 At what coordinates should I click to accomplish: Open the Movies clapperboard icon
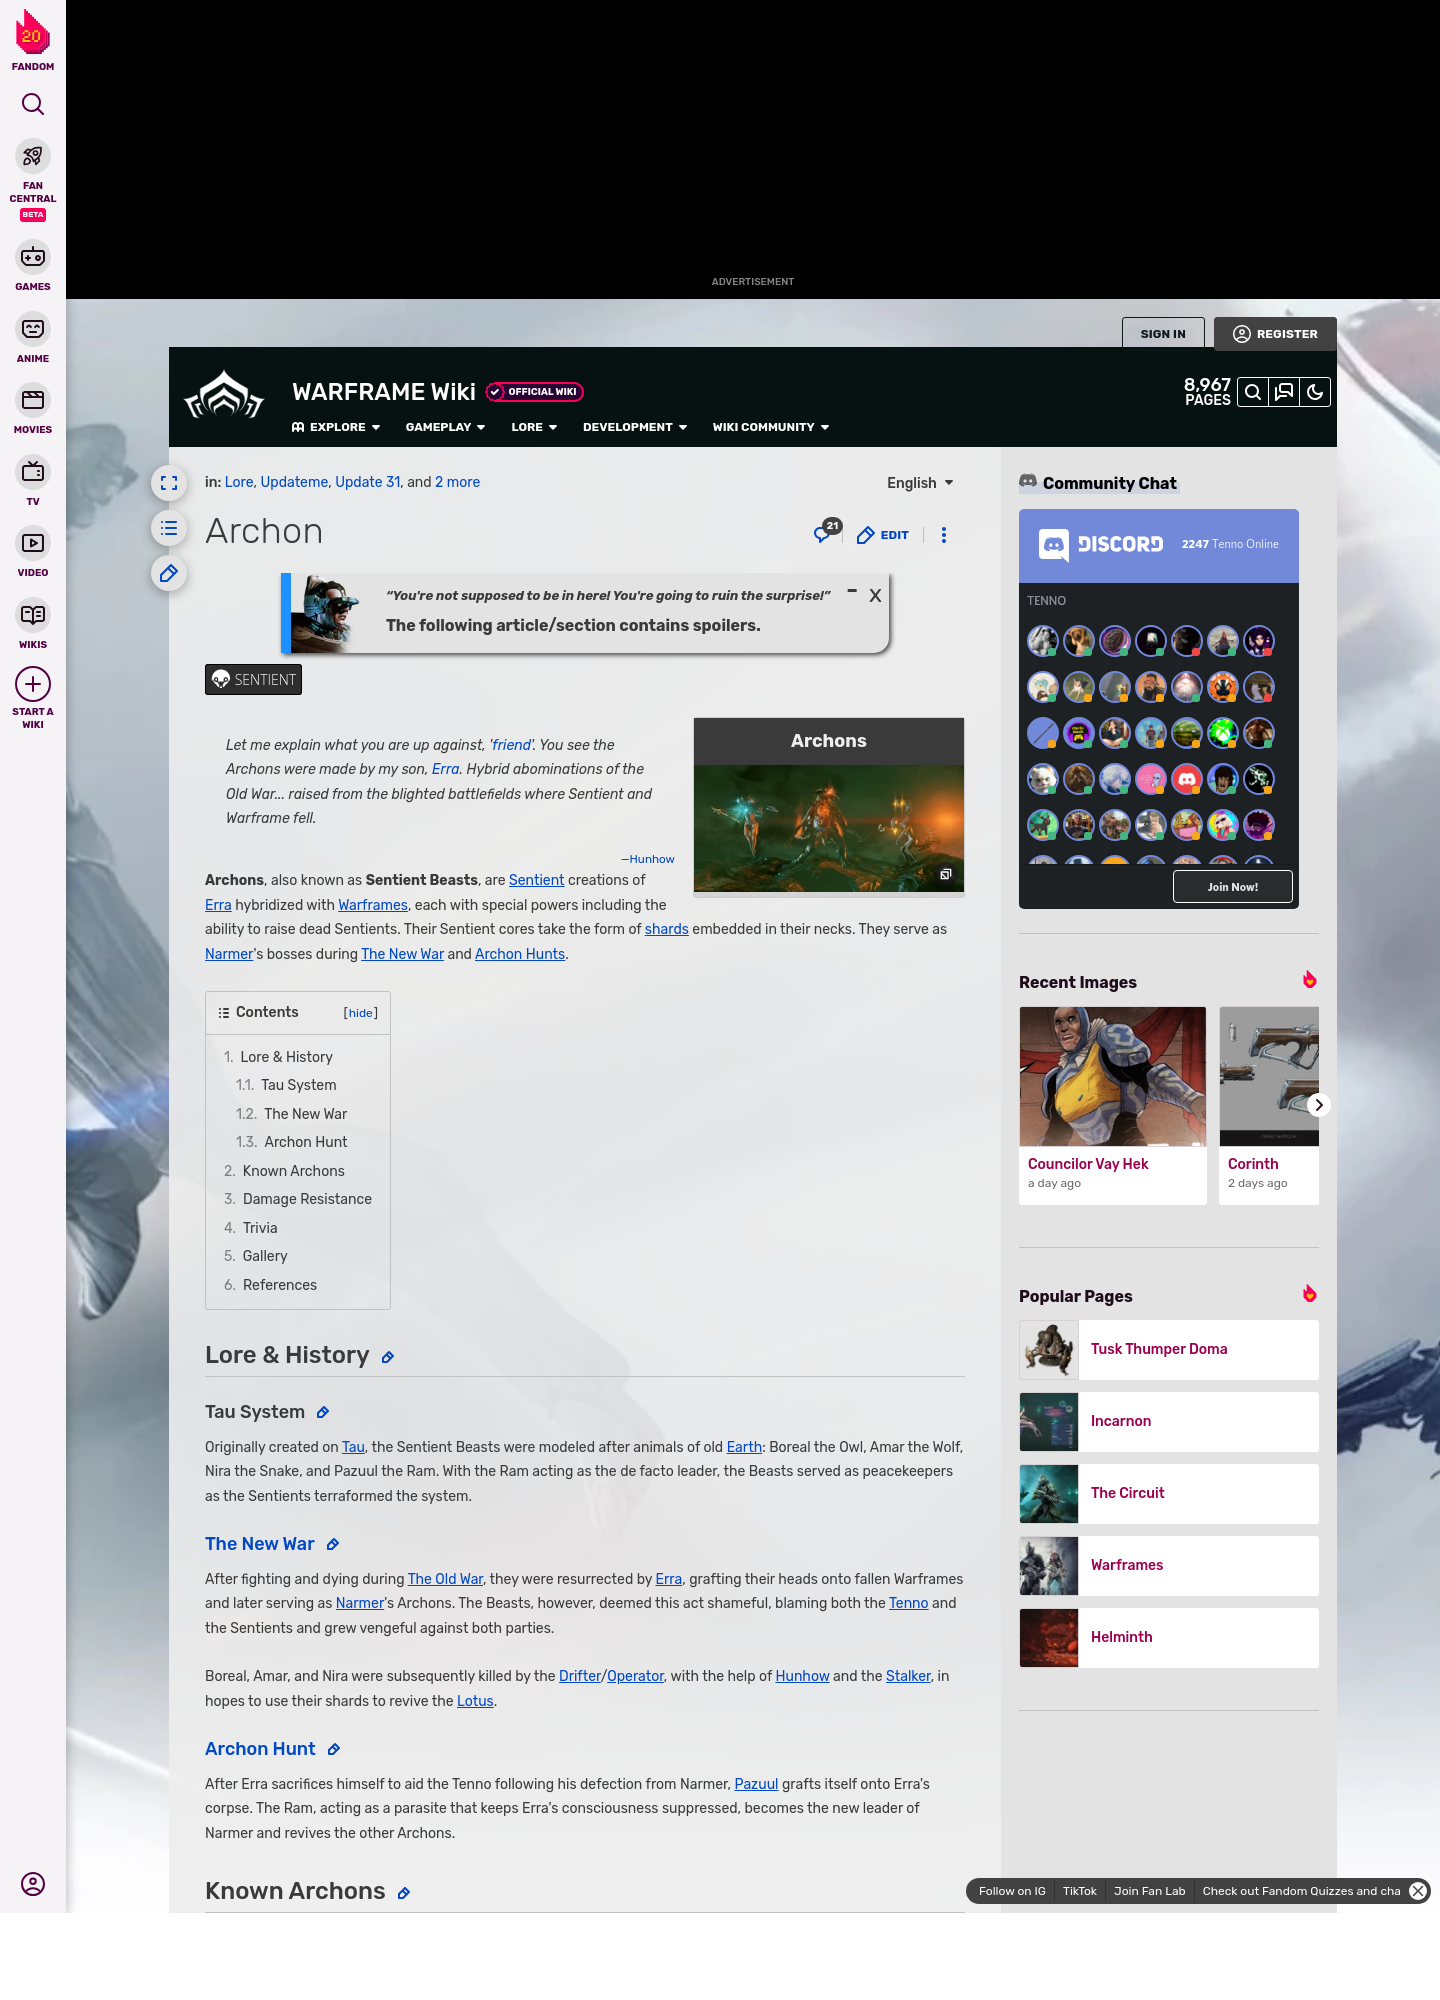[x=33, y=400]
